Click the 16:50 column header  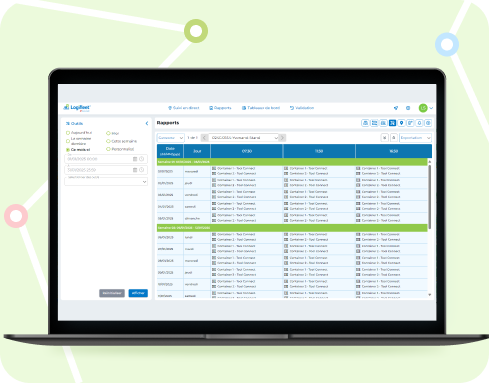click(x=394, y=151)
